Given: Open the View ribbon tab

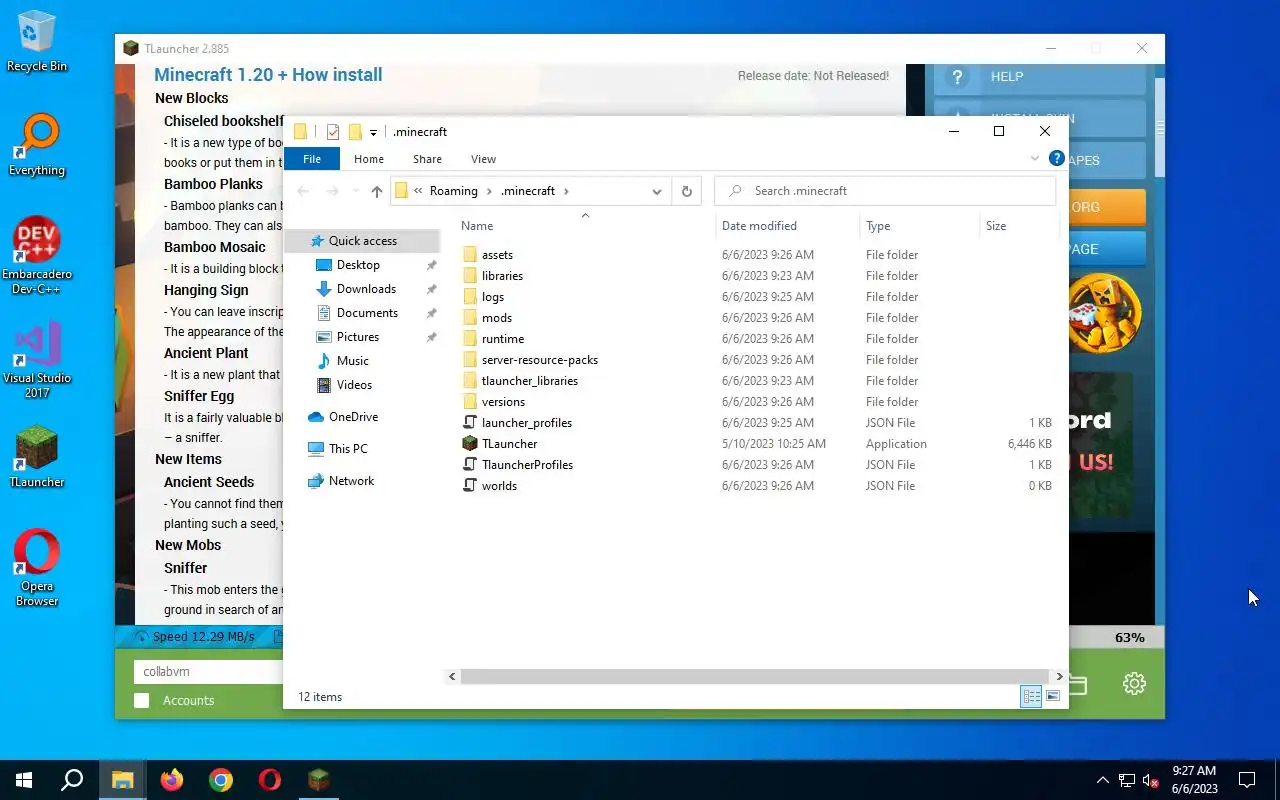Looking at the screenshot, I should pyautogui.click(x=483, y=159).
